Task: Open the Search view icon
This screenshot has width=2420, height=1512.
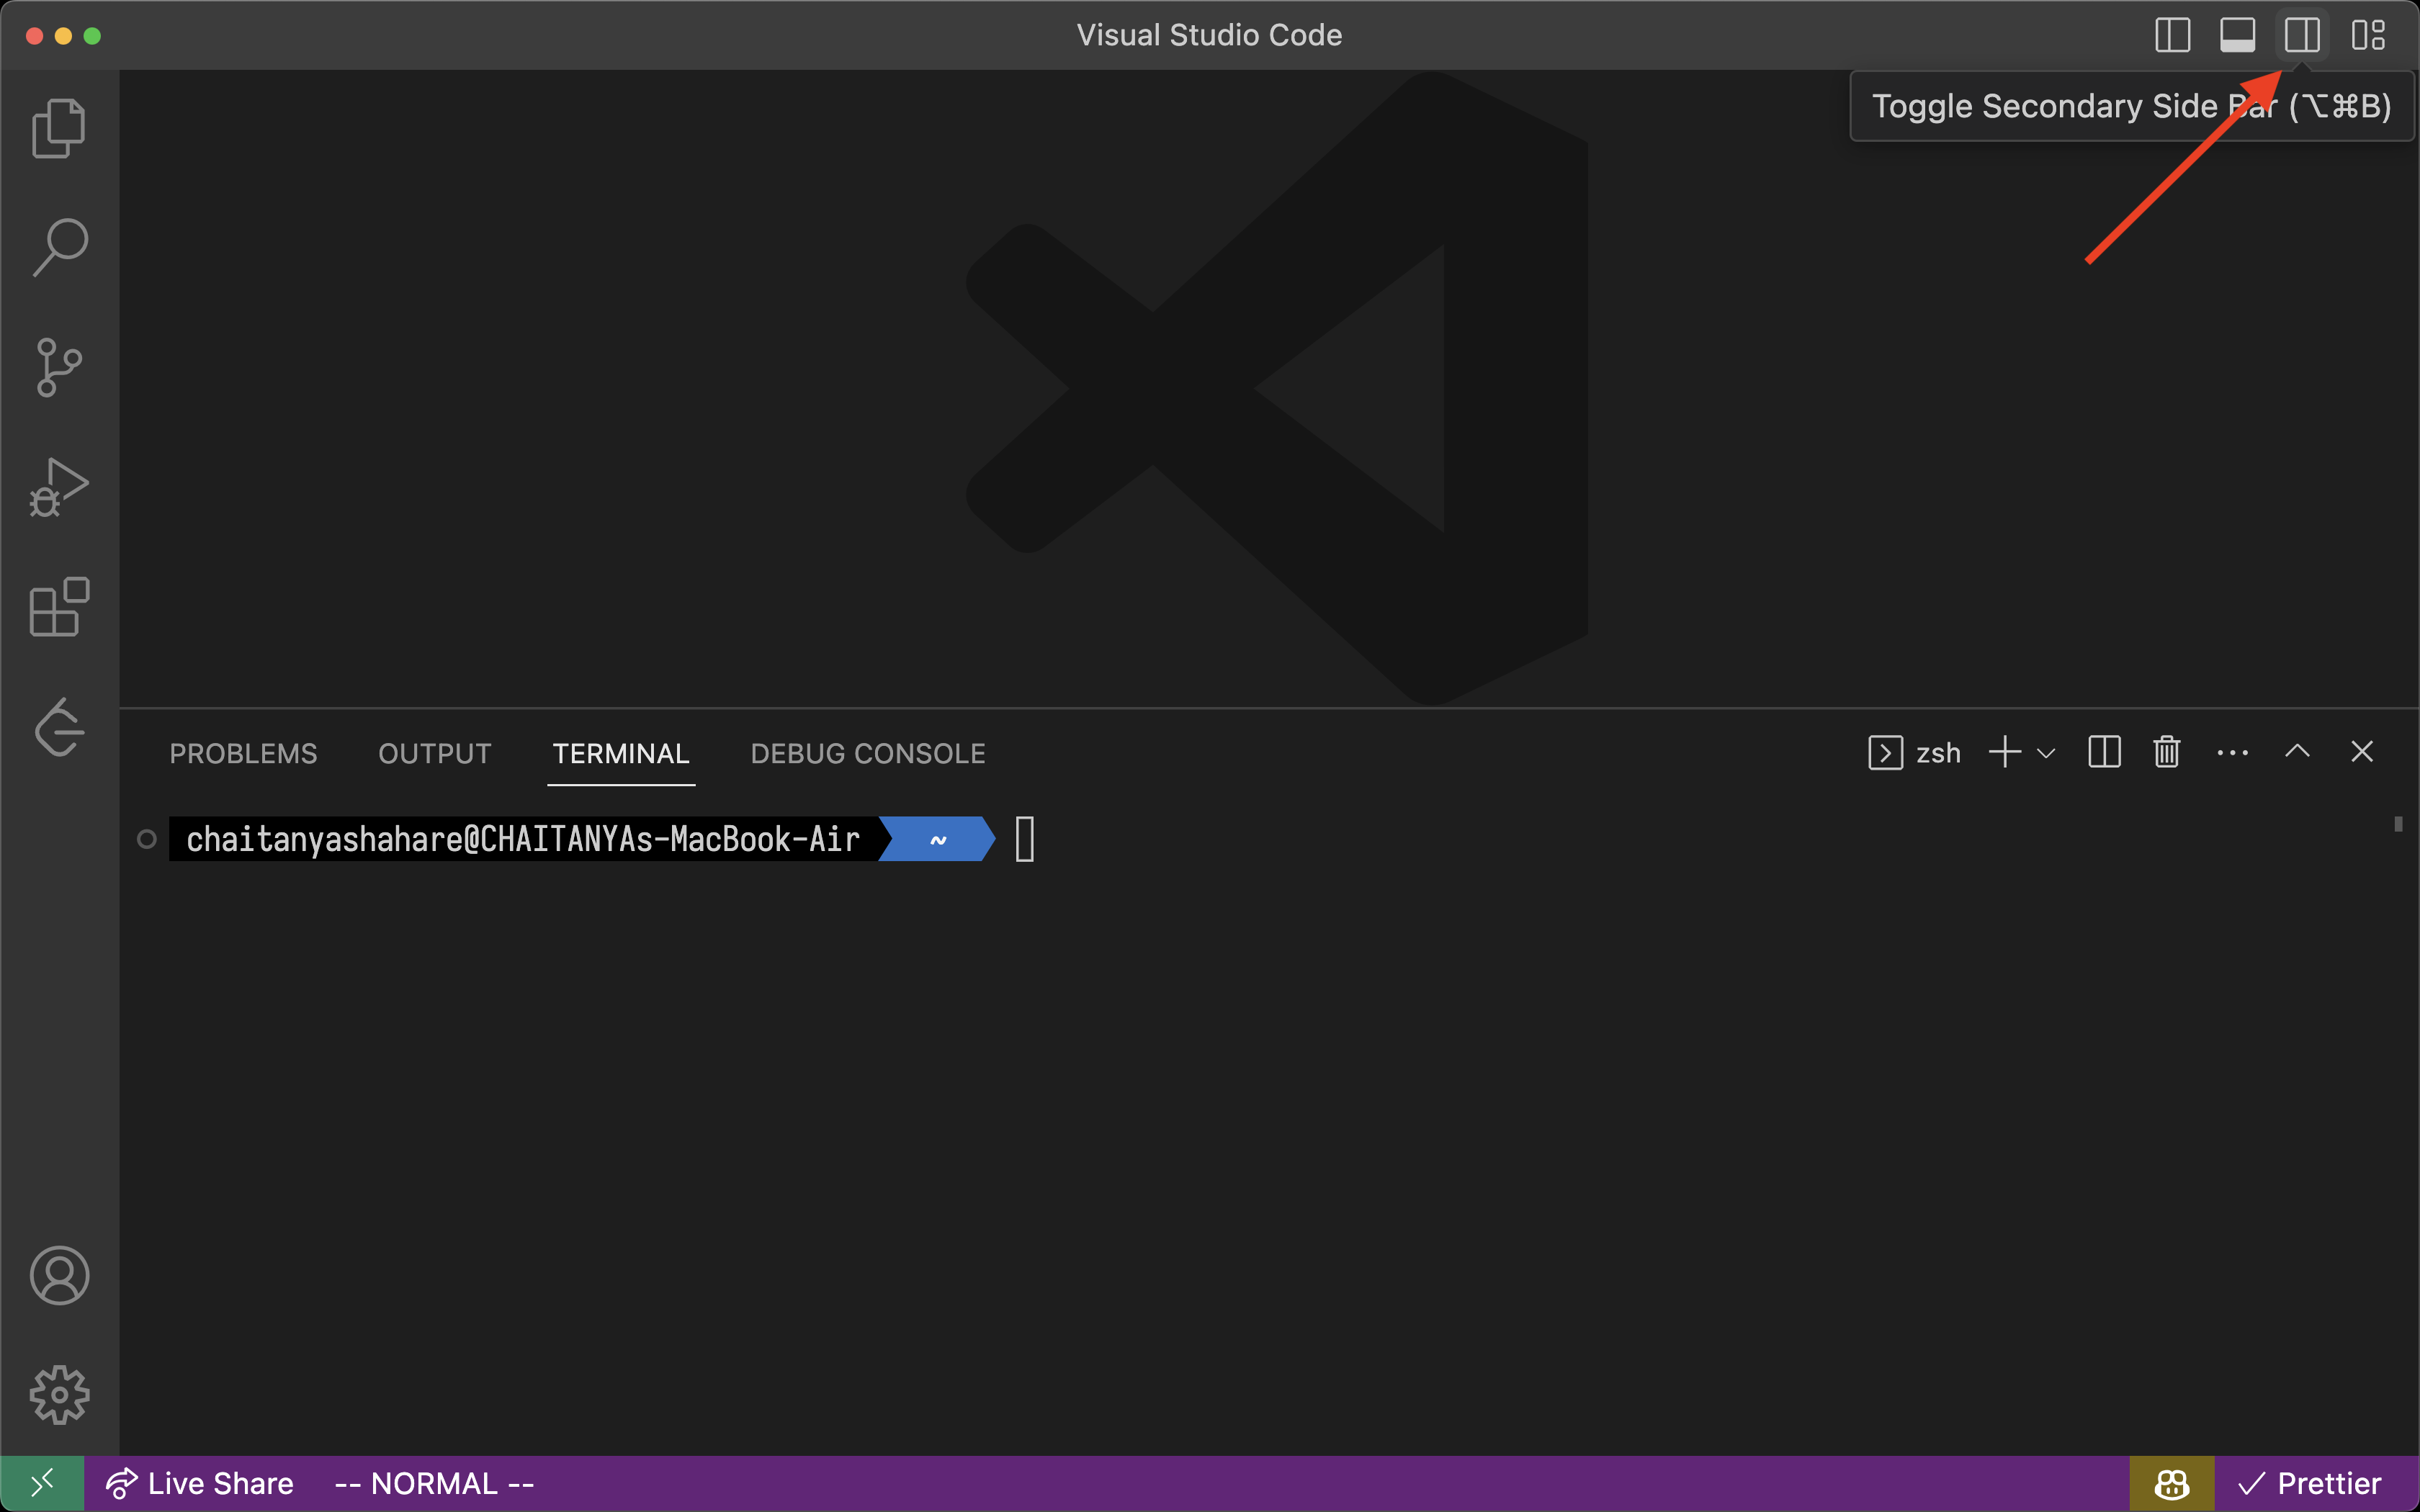Action: [x=59, y=247]
